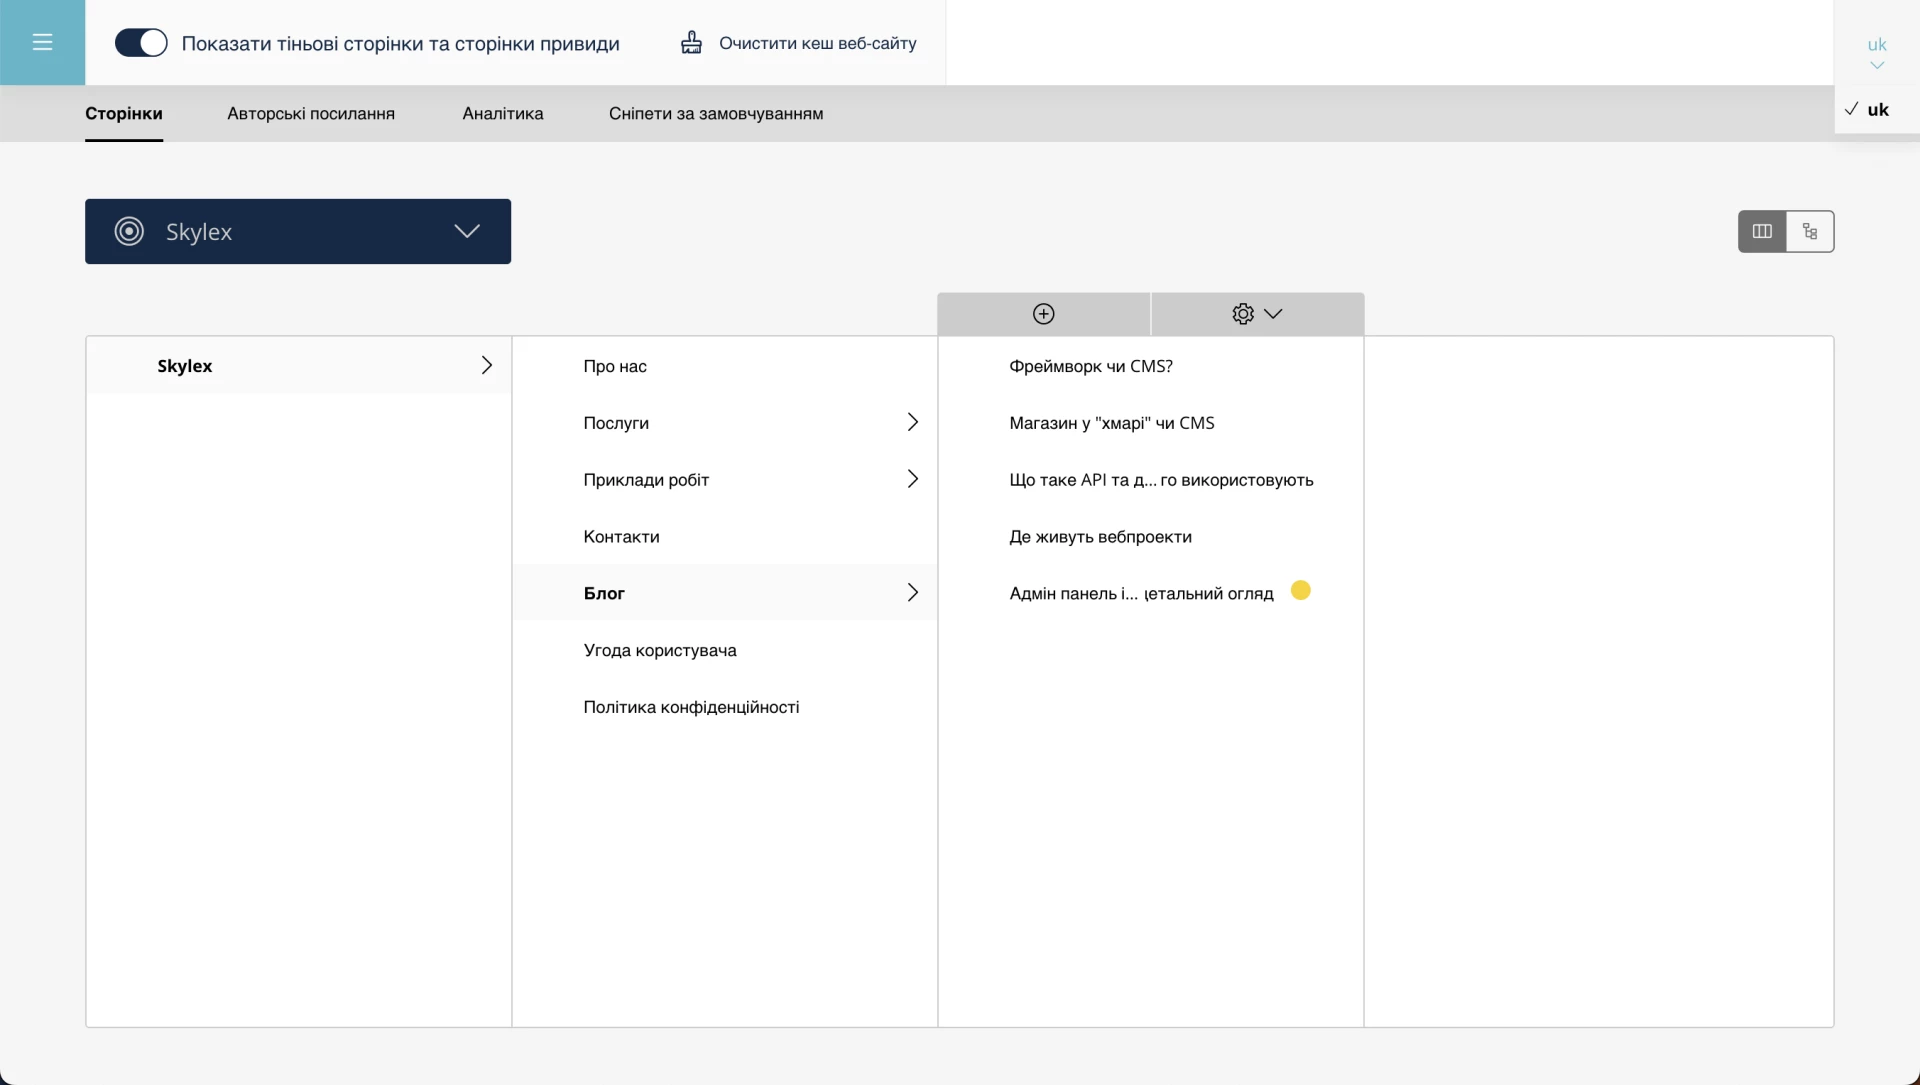Image resolution: width=1920 pixels, height=1085 pixels.
Task: Open the Аналітика tab
Action: tap(502, 114)
